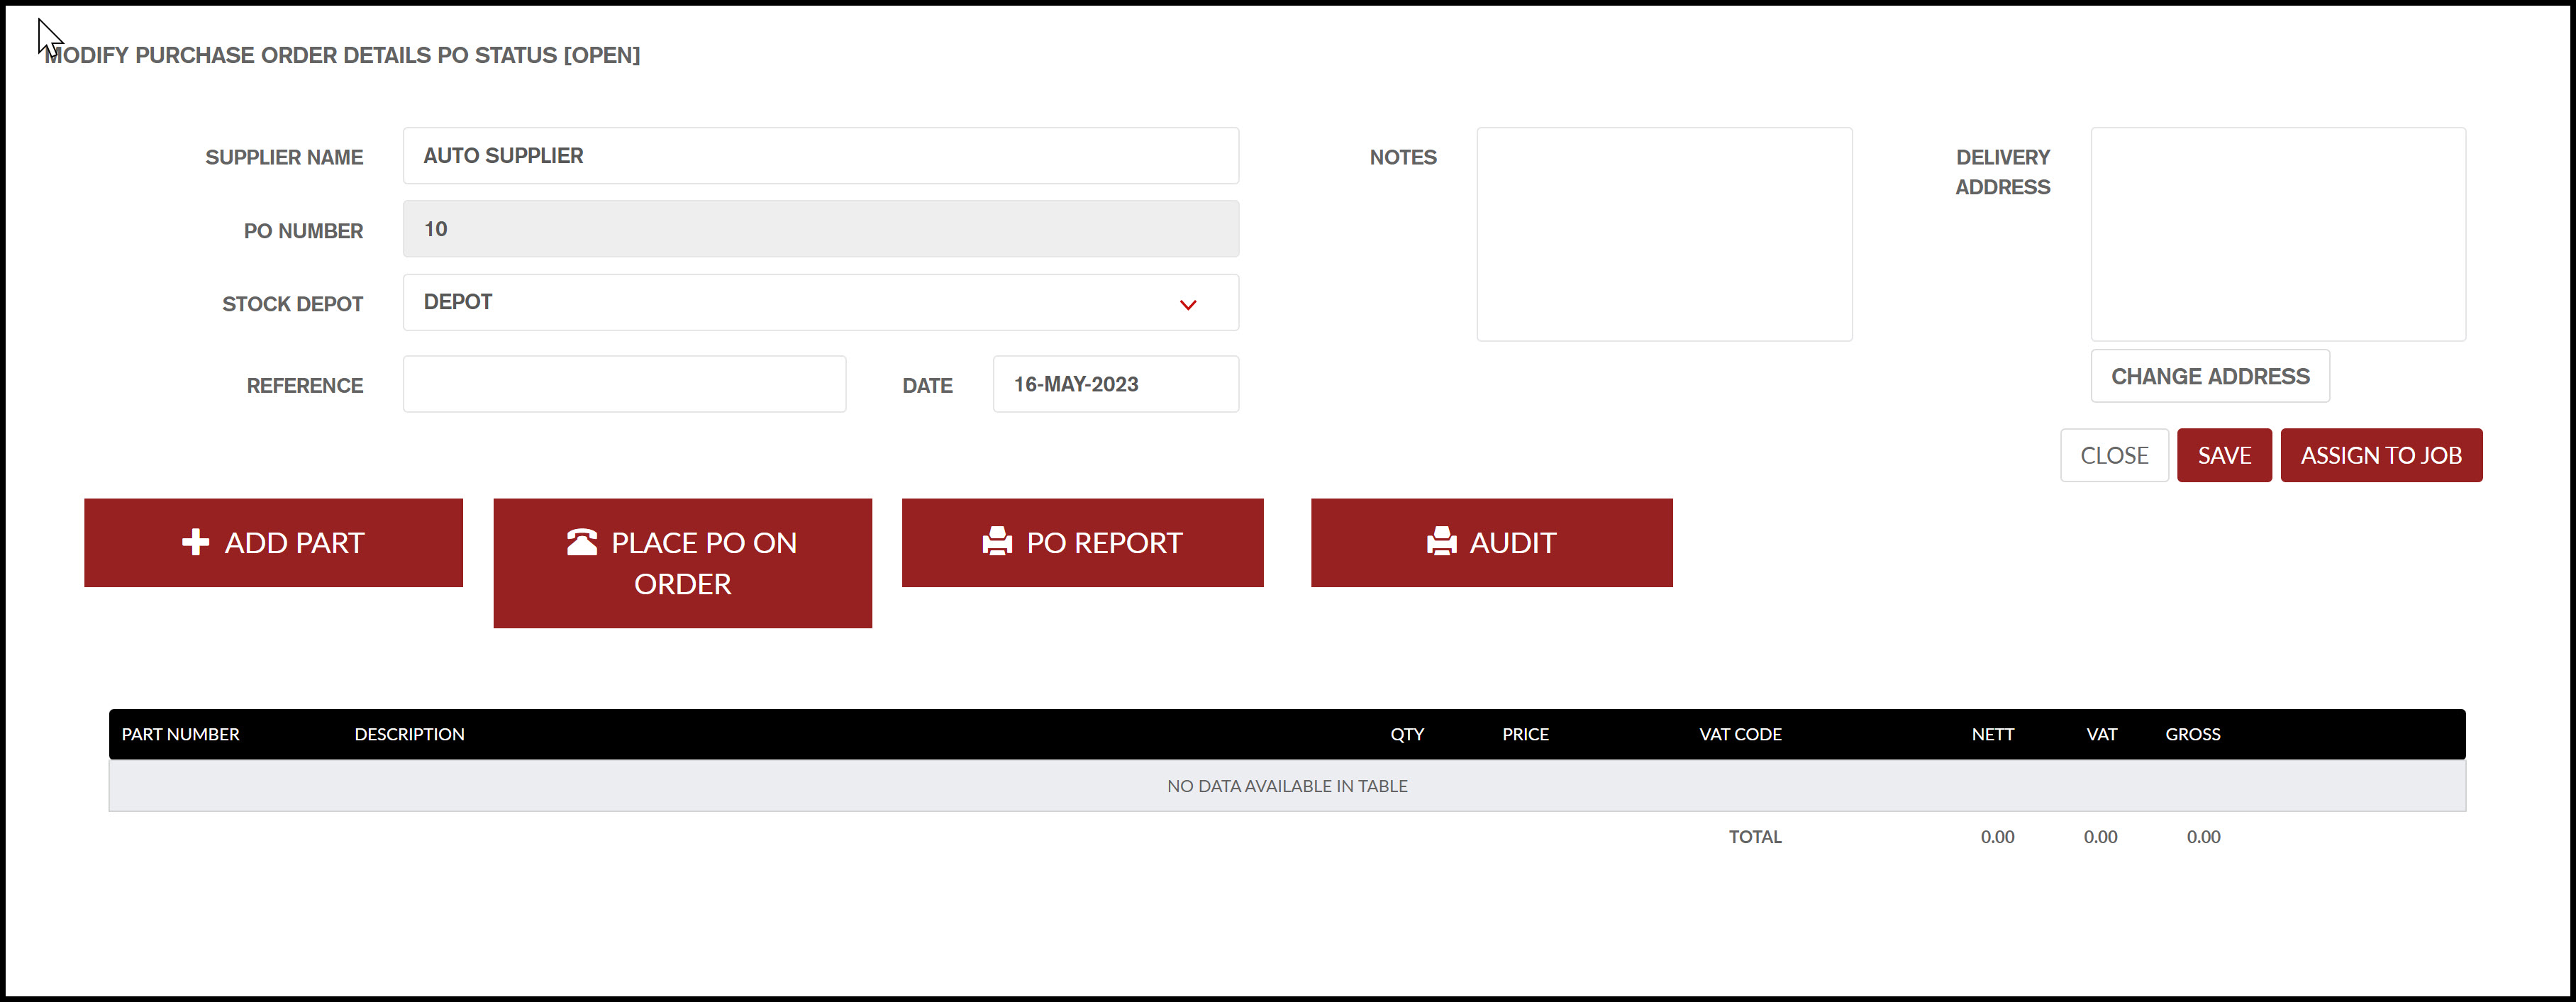Click the Delivery Address text area
This screenshot has width=2576, height=1002.
coord(2278,234)
